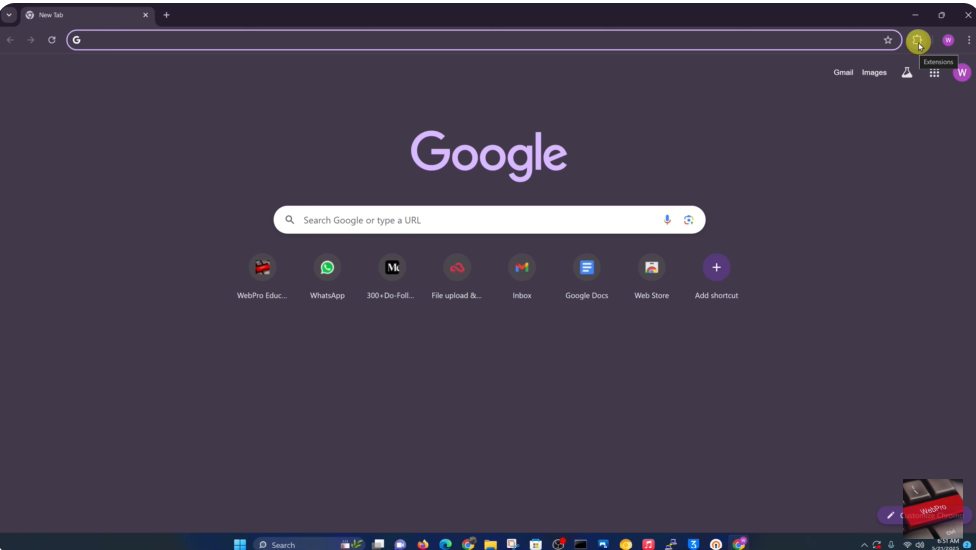Open the volume control in system tray
The width and height of the screenshot is (976, 550).
point(920,545)
